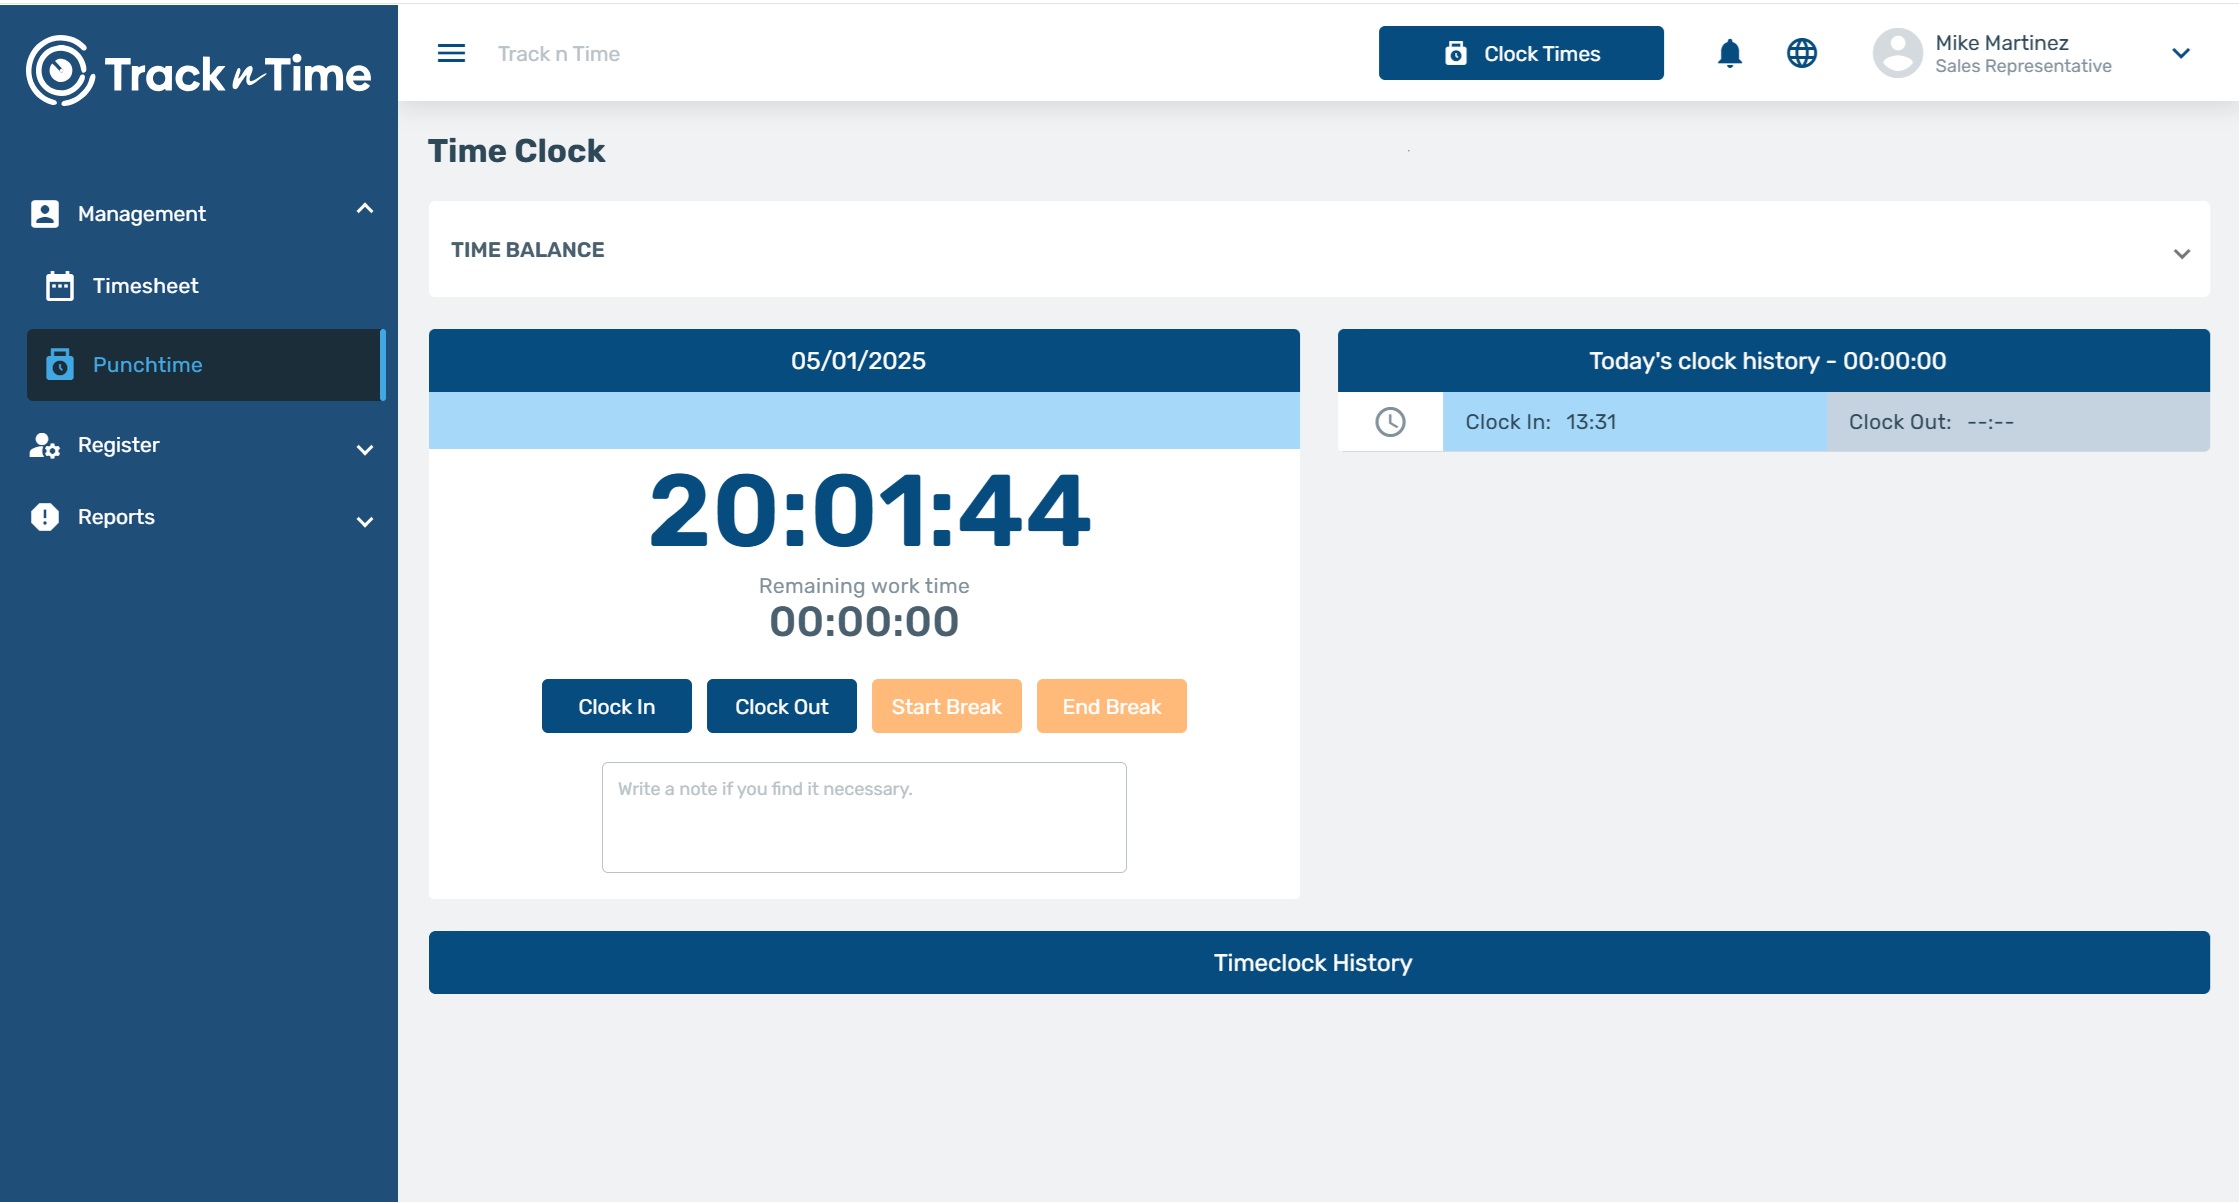The width and height of the screenshot is (2239, 1202).
Task: Collapse the Management menu chevron
Action: [365, 209]
